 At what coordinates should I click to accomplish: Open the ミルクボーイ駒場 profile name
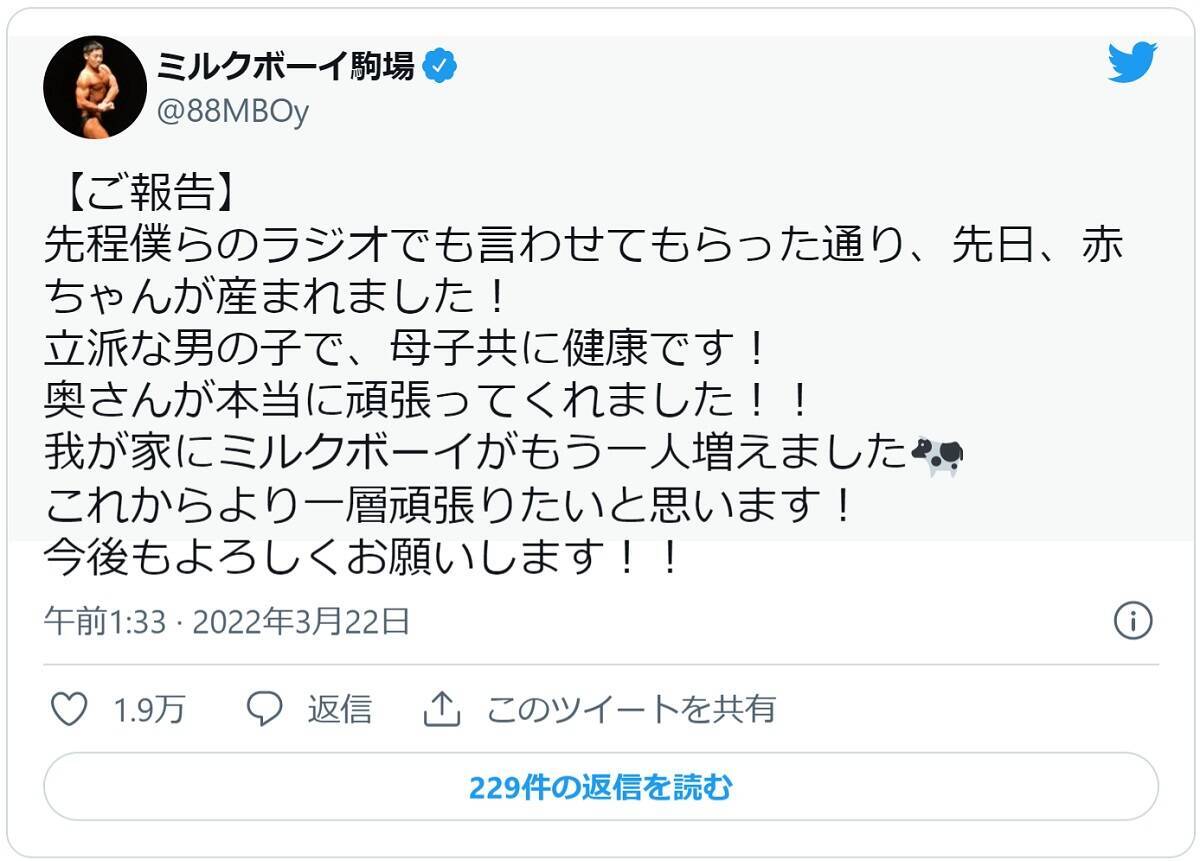285,66
